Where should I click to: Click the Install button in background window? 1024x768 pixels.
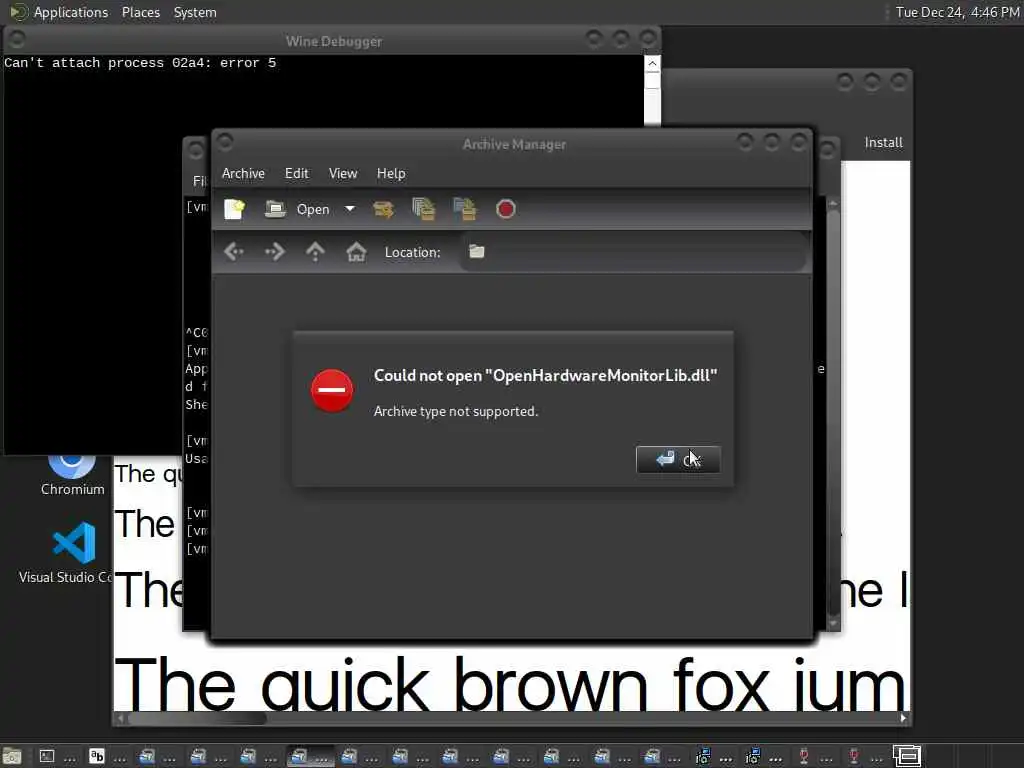point(883,142)
